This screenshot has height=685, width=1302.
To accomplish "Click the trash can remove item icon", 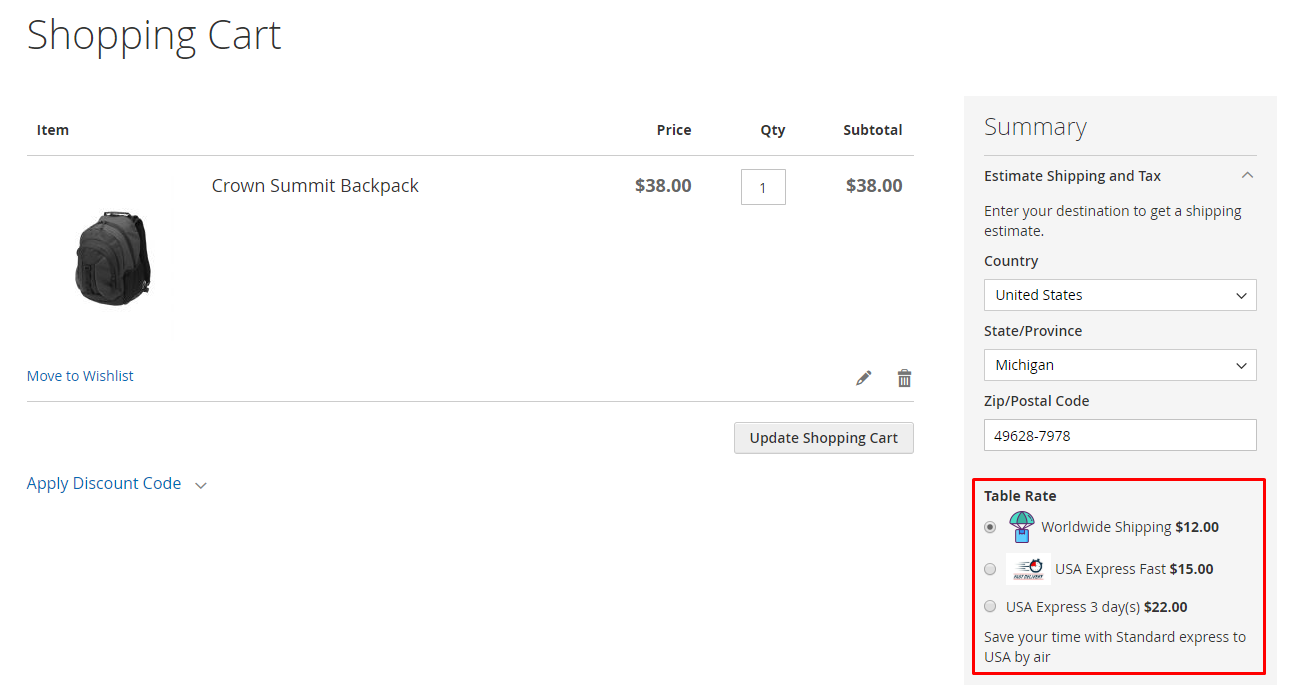I will click(x=904, y=378).
